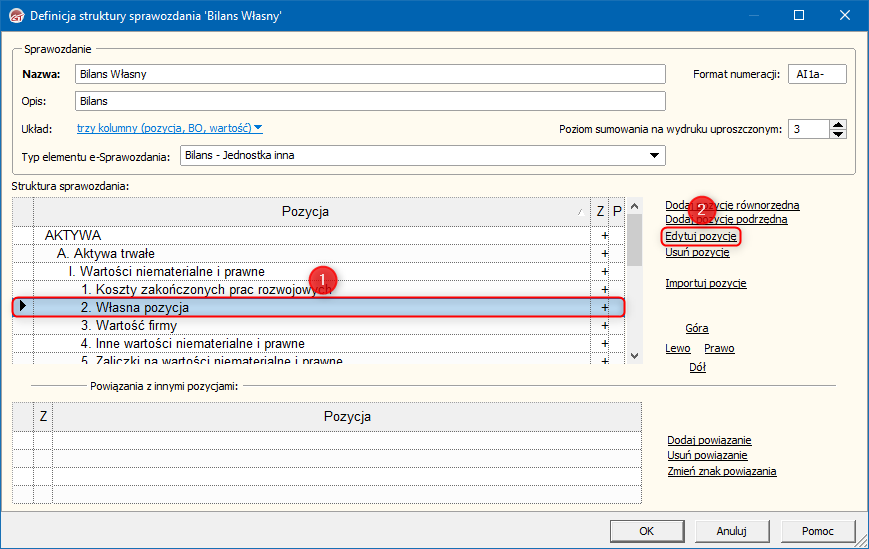Viewport: 869px width, 549px height.
Task: Click the Dodaj powiązanie link
Action: [709, 440]
